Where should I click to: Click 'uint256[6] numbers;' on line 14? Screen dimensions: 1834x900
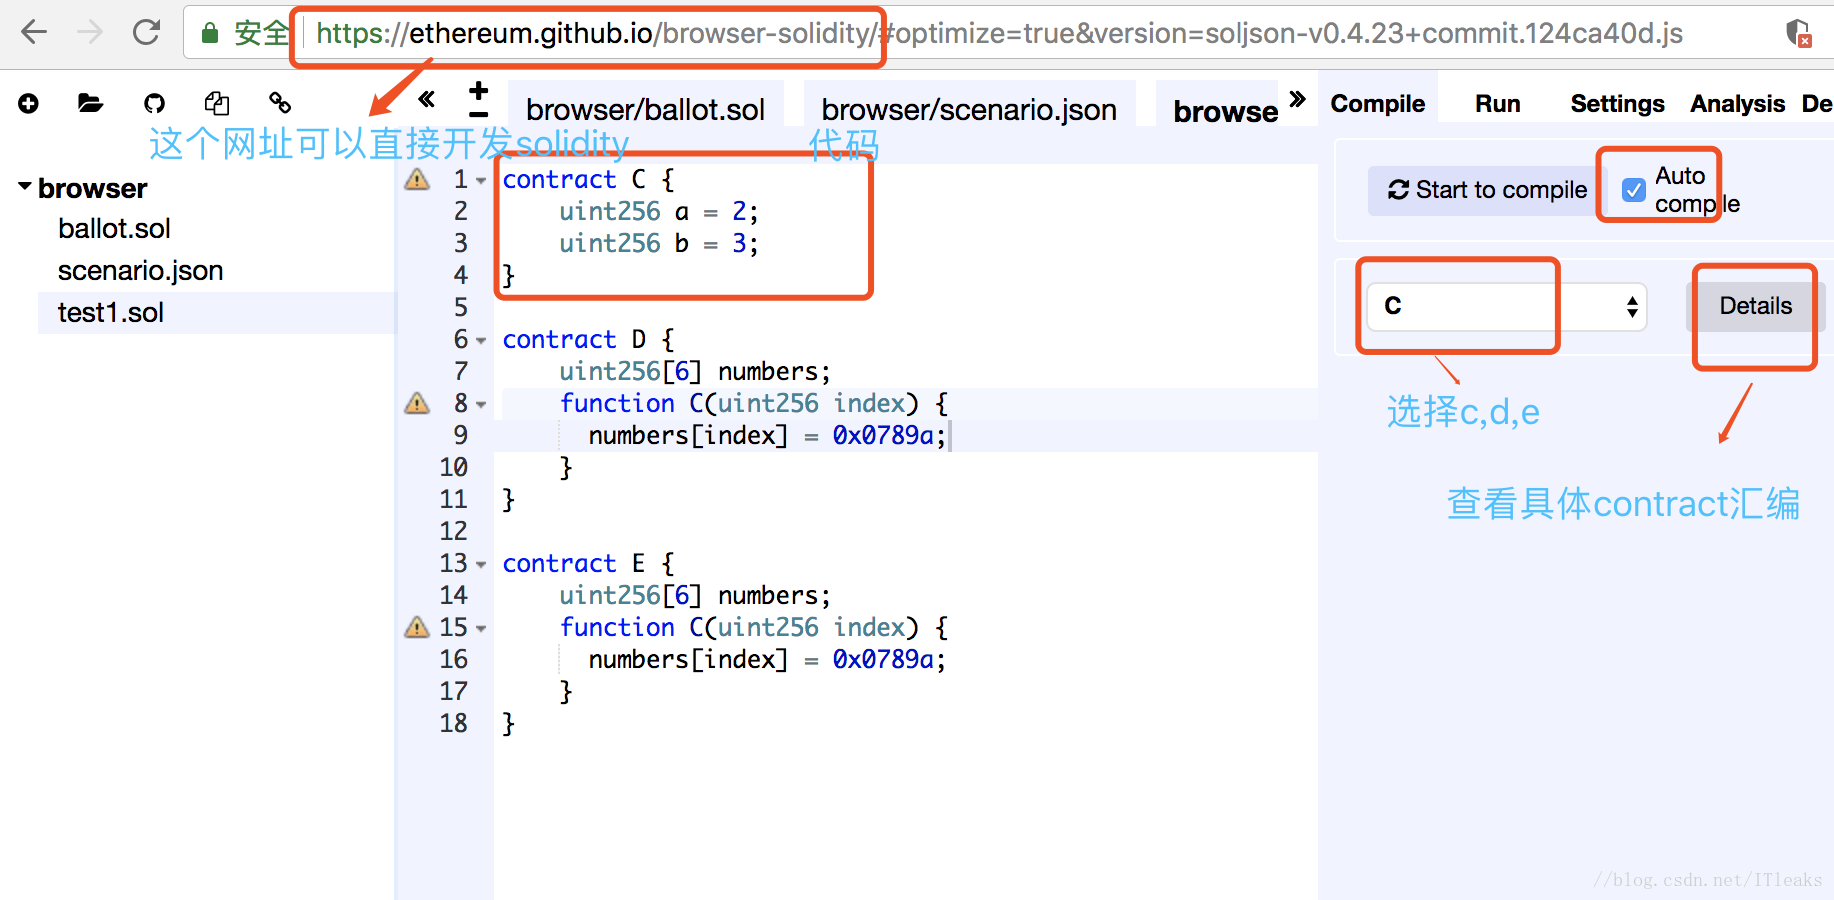coord(694,595)
